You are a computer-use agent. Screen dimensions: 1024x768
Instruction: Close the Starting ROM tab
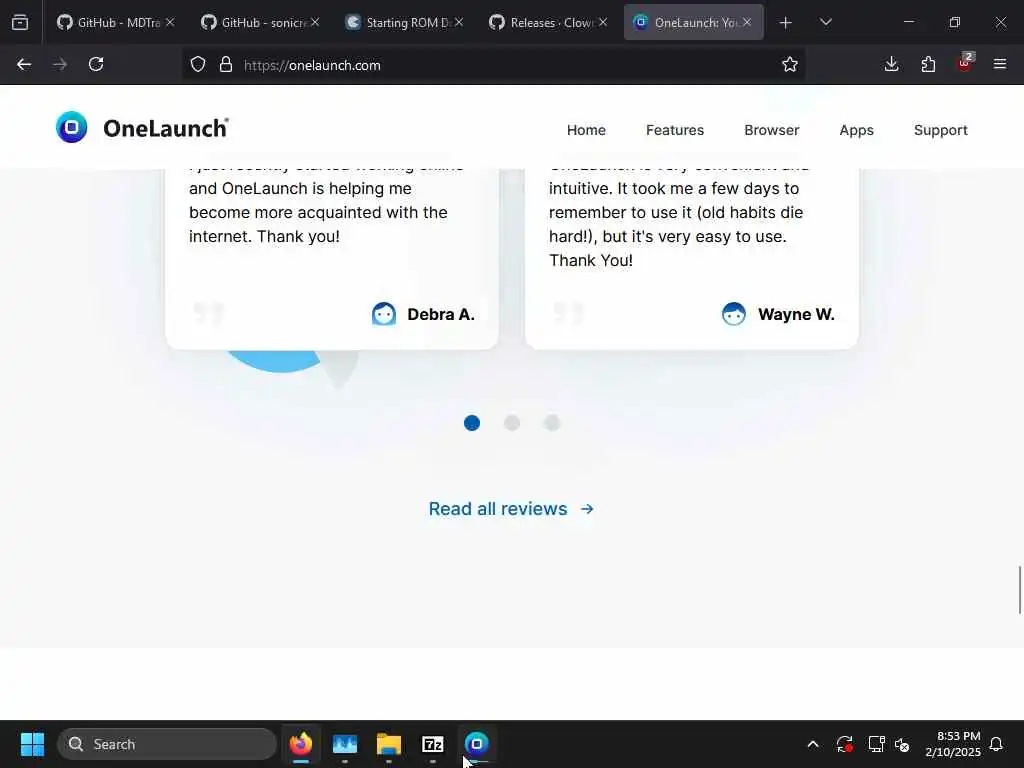[459, 22]
